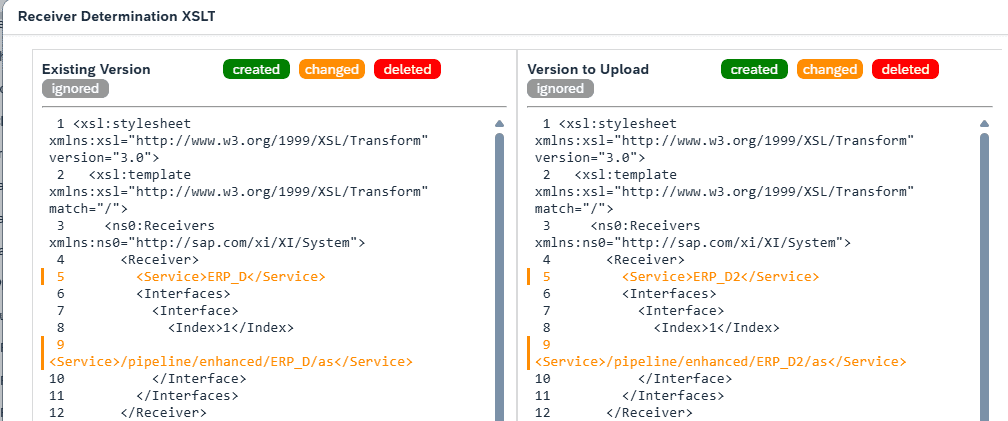1008x421 pixels.
Task: Click 'Receiver Determination XSLT' dialog title
Action: (x=116, y=17)
